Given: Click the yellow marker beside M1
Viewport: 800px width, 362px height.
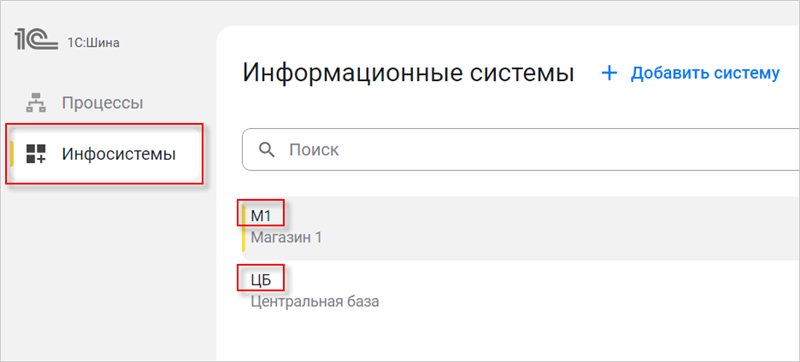Looking at the screenshot, I should pos(243,228).
